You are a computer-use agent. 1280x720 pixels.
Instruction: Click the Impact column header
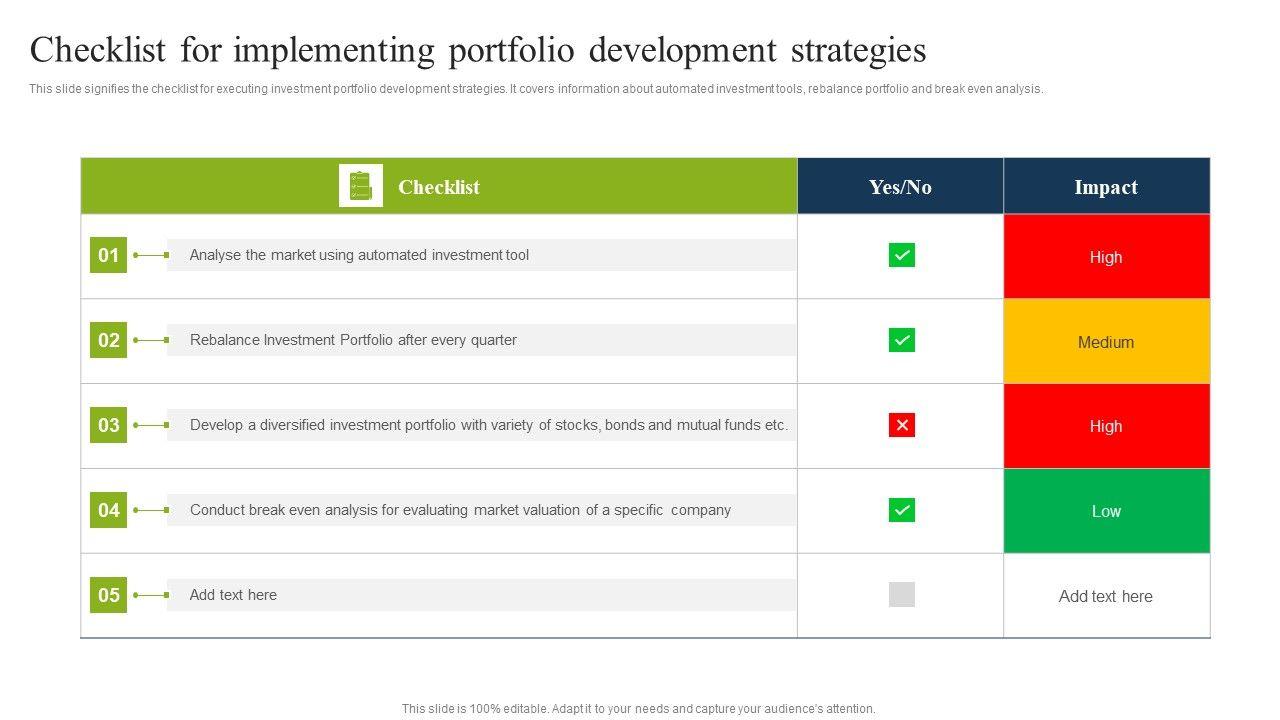1106,187
